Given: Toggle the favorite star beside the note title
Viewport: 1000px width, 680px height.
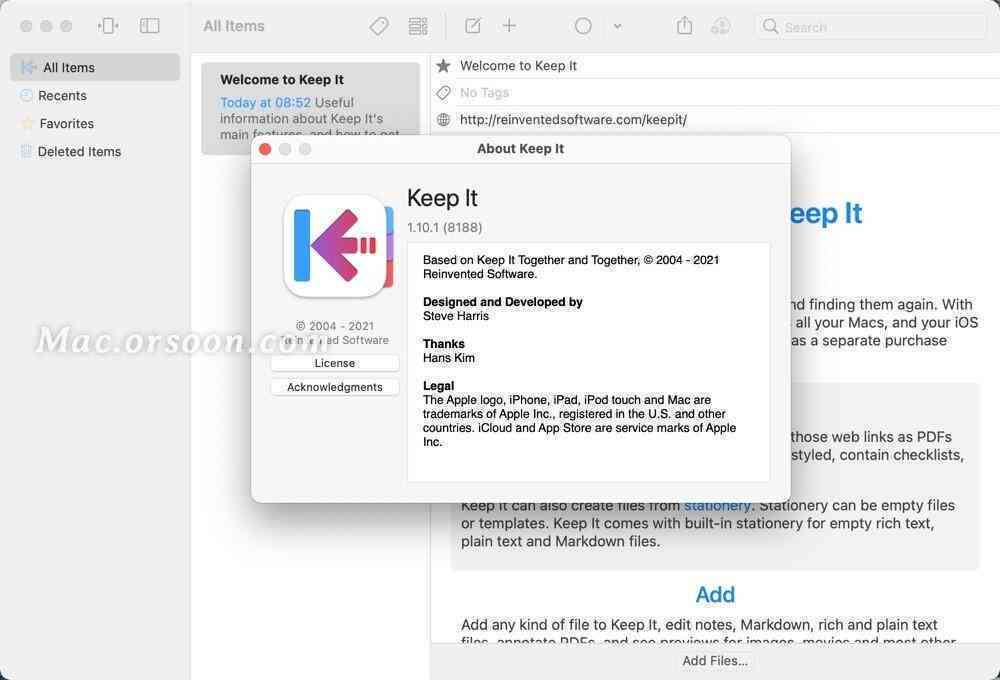Looking at the screenshot, I should click(x=443, y=66).
